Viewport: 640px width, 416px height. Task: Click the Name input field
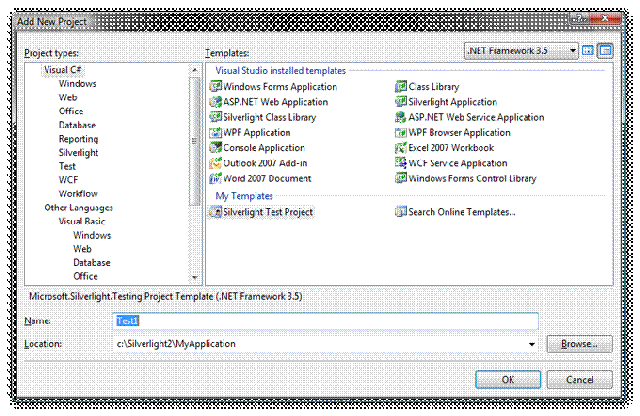(x=325, y=321)
